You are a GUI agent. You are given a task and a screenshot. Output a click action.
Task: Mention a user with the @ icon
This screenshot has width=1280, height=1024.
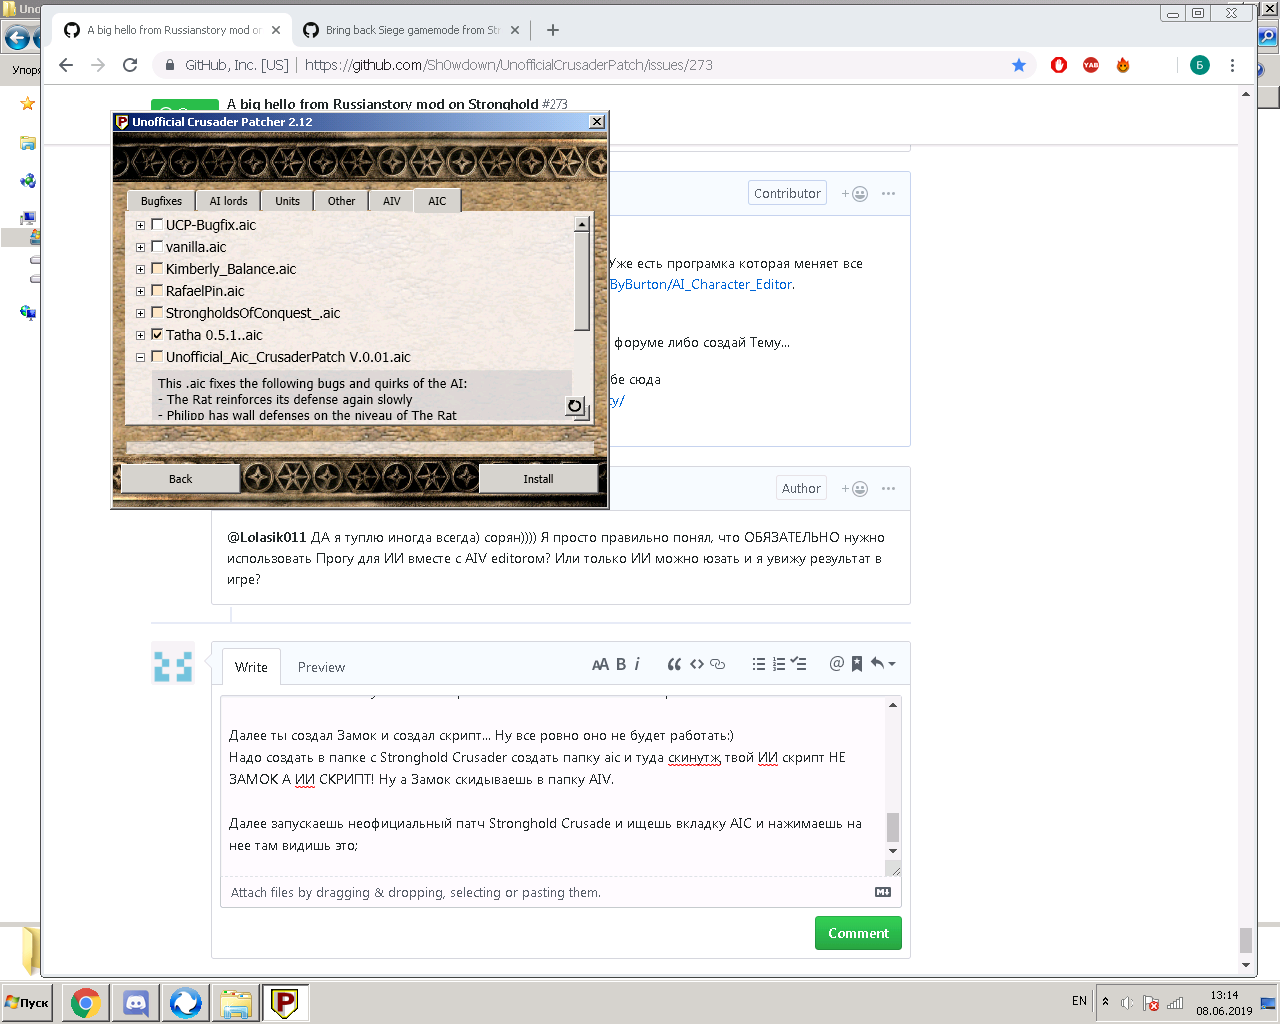click(837, 664)
